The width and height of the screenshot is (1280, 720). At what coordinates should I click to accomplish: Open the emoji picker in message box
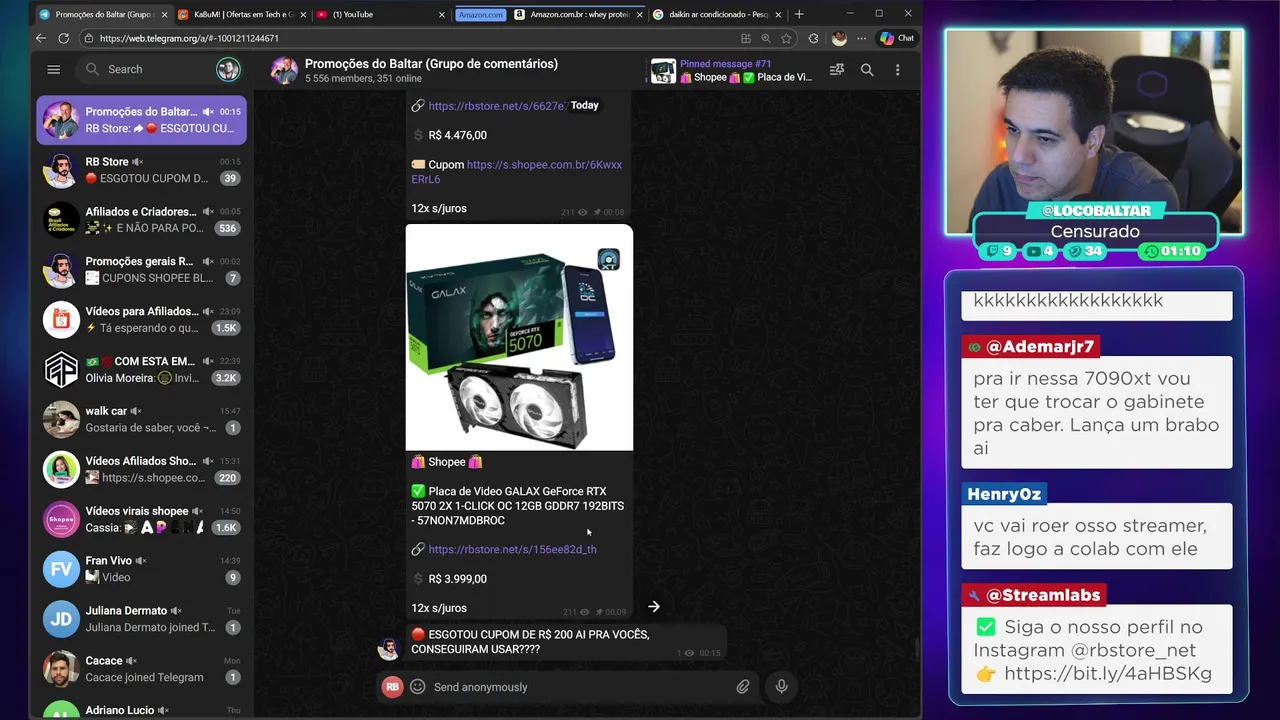click(418, 687)
